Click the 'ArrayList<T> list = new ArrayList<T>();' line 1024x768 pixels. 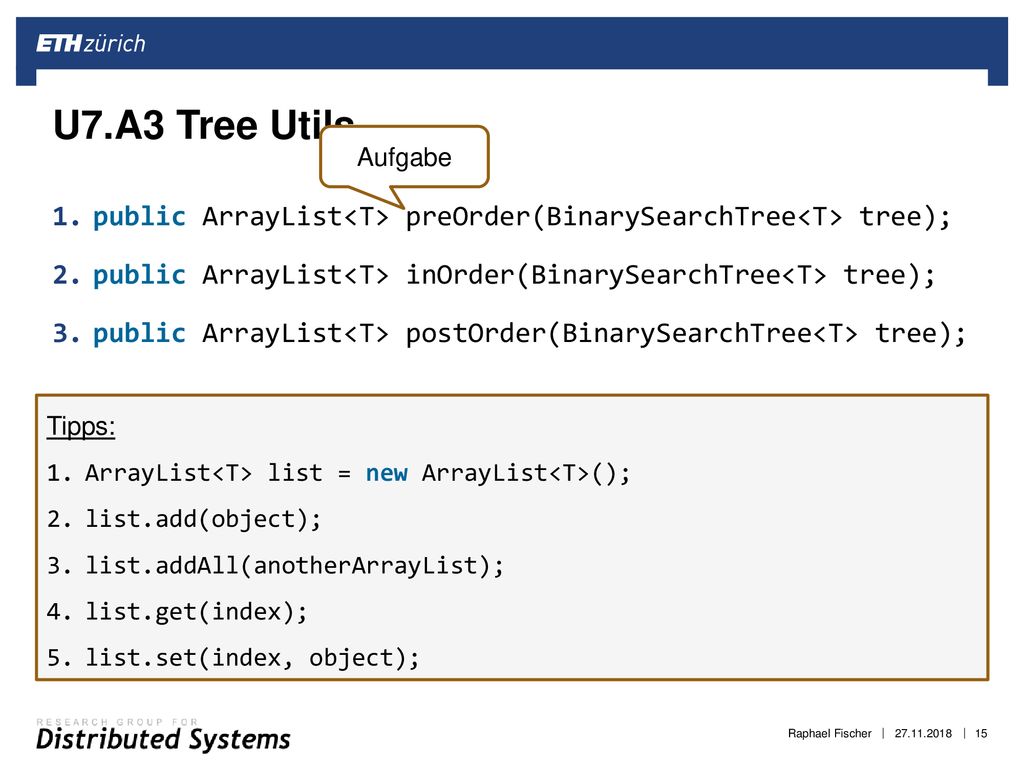(x=338, y=473)
